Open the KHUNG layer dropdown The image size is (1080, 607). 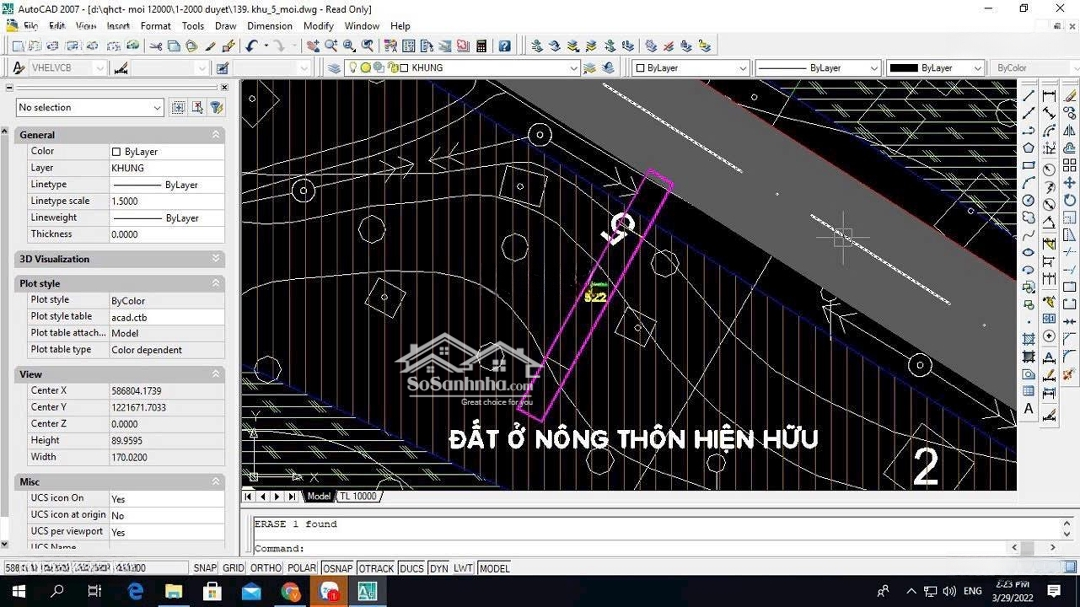point(573,68)
